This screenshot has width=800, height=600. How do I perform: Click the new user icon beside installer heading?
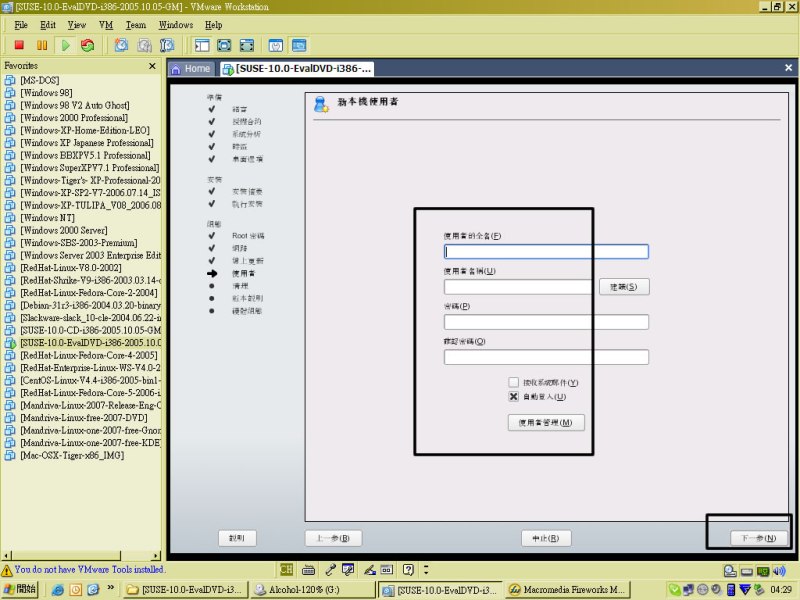(321, 104)
